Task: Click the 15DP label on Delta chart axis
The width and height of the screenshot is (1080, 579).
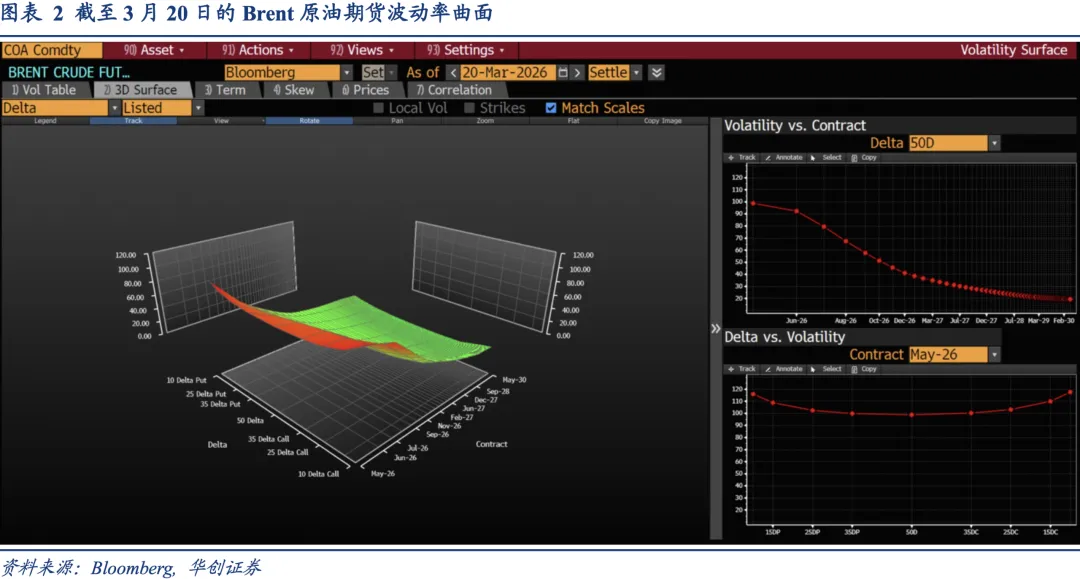Action: click(773, 532)
